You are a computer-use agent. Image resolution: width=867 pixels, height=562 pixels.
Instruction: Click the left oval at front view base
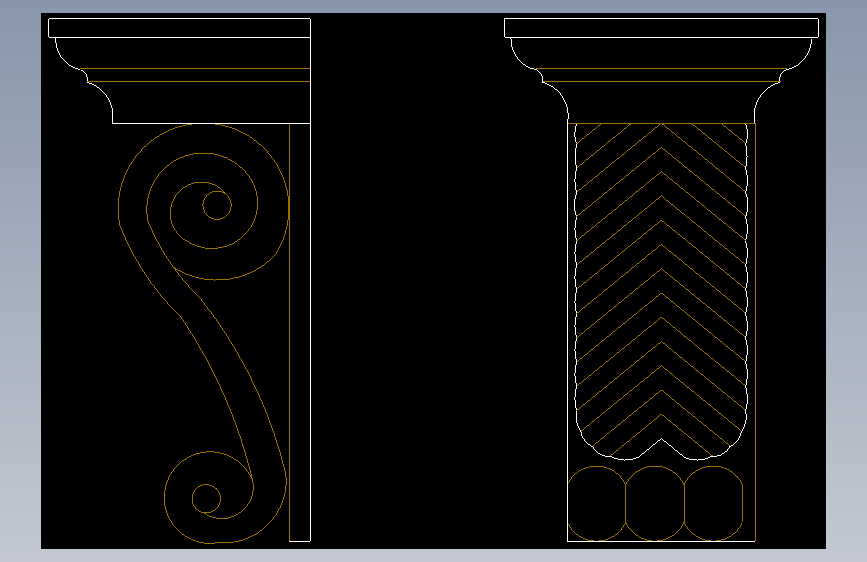click(597, 503)
